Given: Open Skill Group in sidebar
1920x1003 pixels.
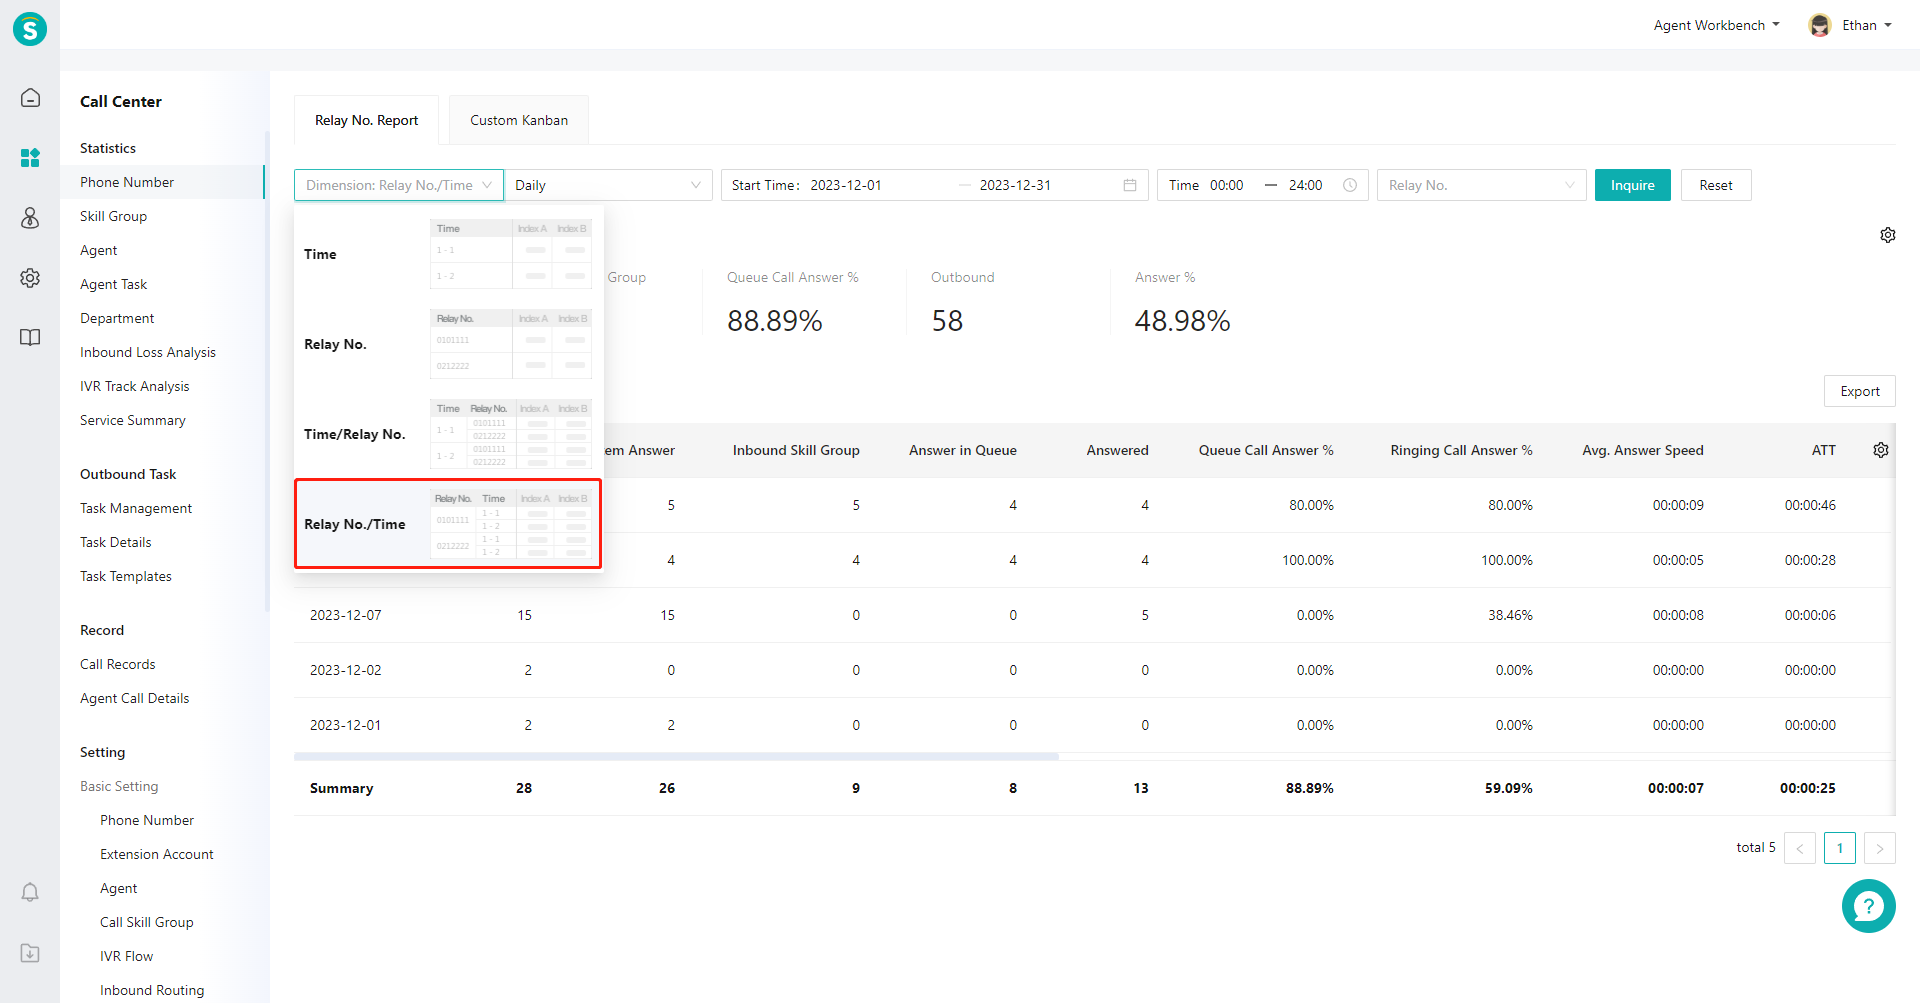Looking at the screenshot, I should (113, 216).
